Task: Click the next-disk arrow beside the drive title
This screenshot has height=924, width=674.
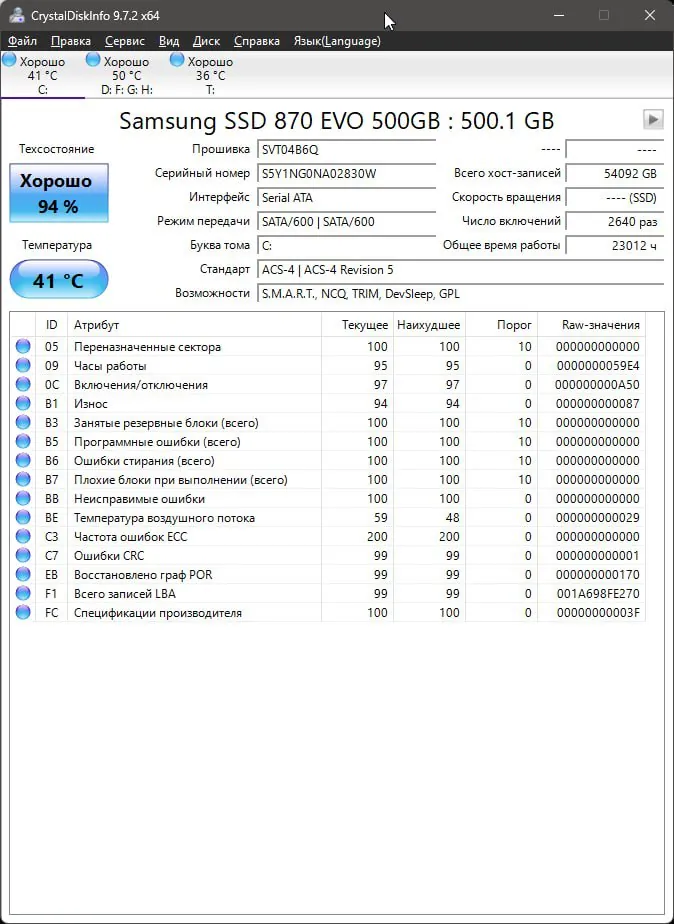Action: [x=653, y=120]
